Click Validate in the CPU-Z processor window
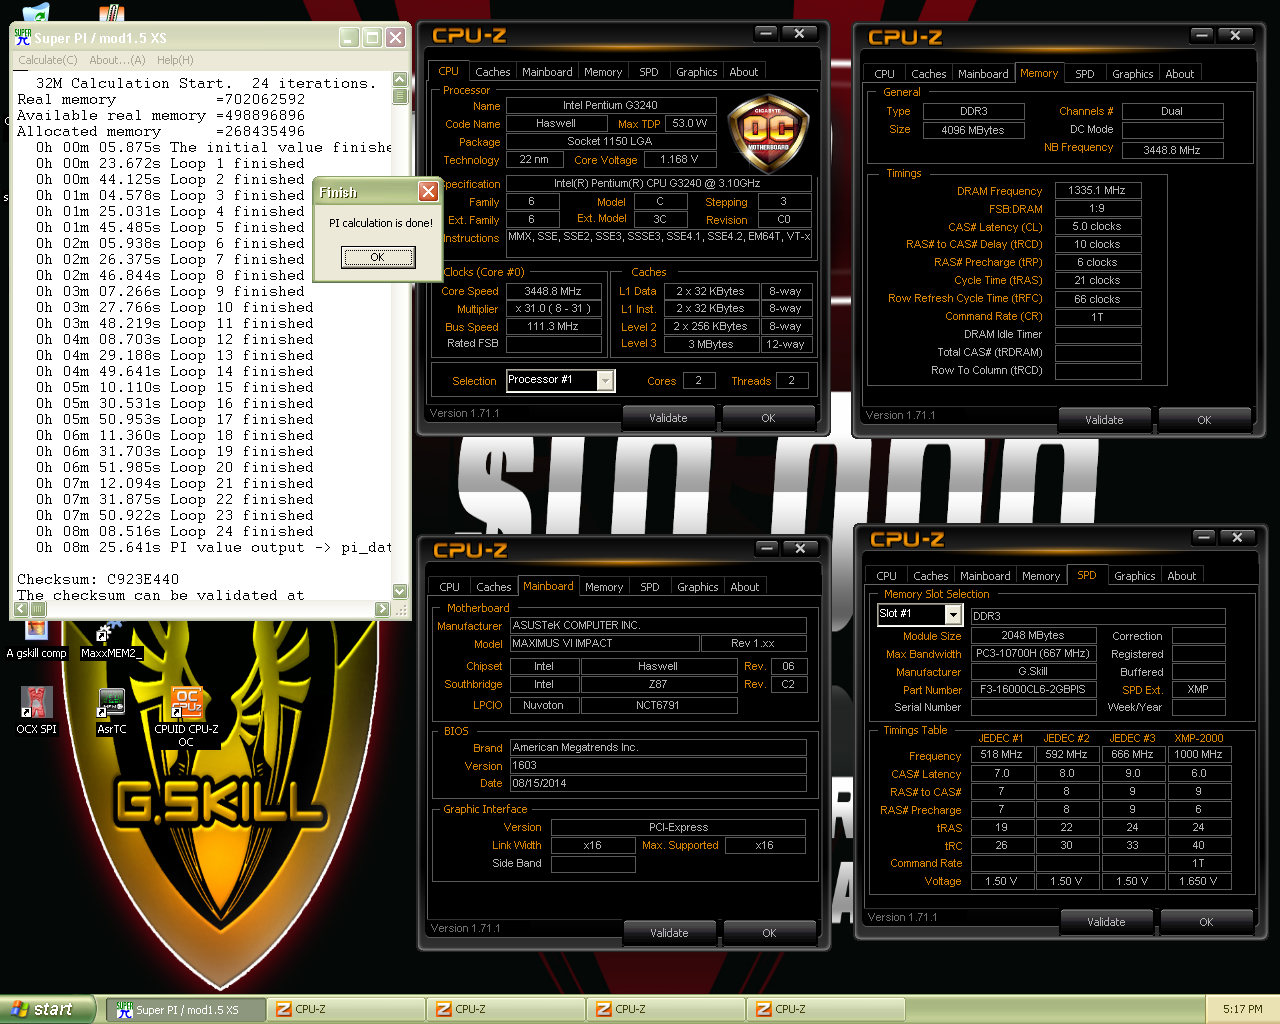 pyautogui.click(x=668, y=418)
